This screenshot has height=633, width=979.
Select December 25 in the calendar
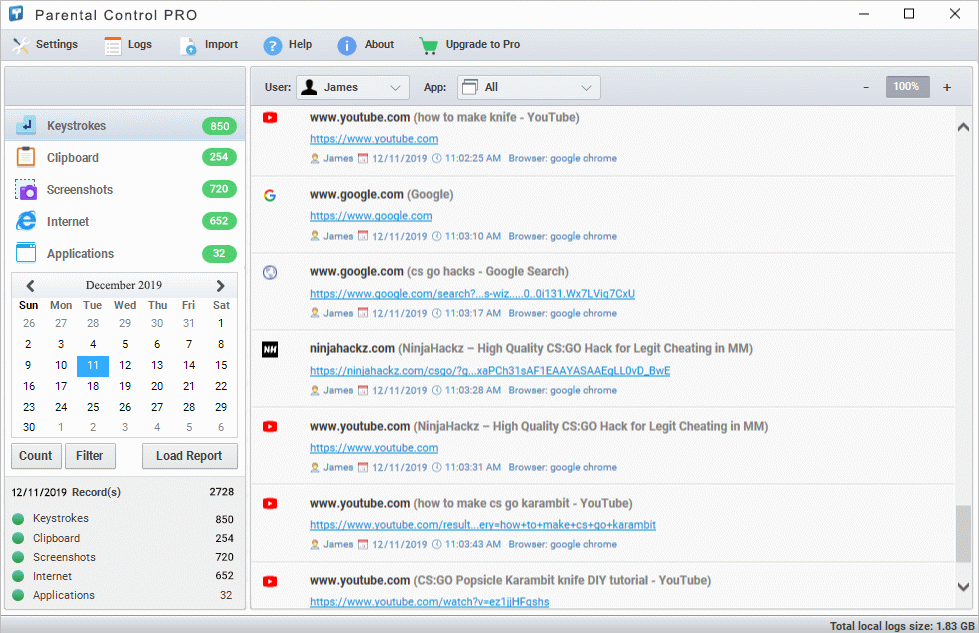click(93, 407)
